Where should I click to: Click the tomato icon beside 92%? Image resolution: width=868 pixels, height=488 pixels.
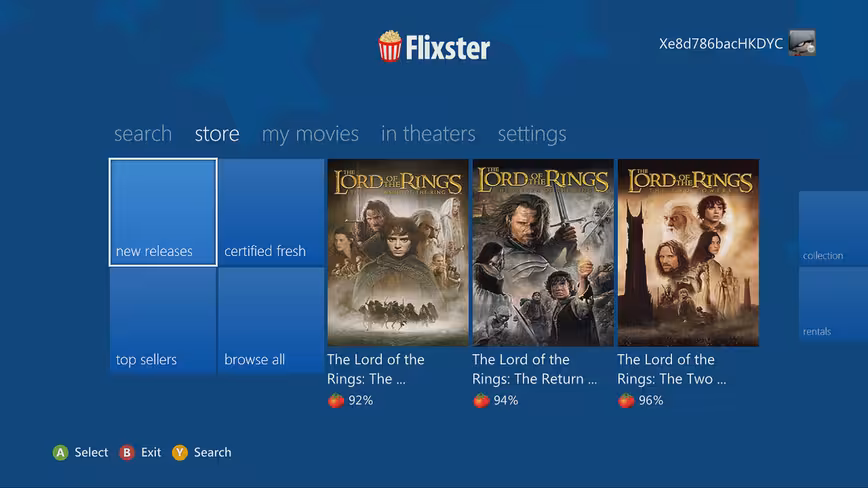(x=336, y=400)
